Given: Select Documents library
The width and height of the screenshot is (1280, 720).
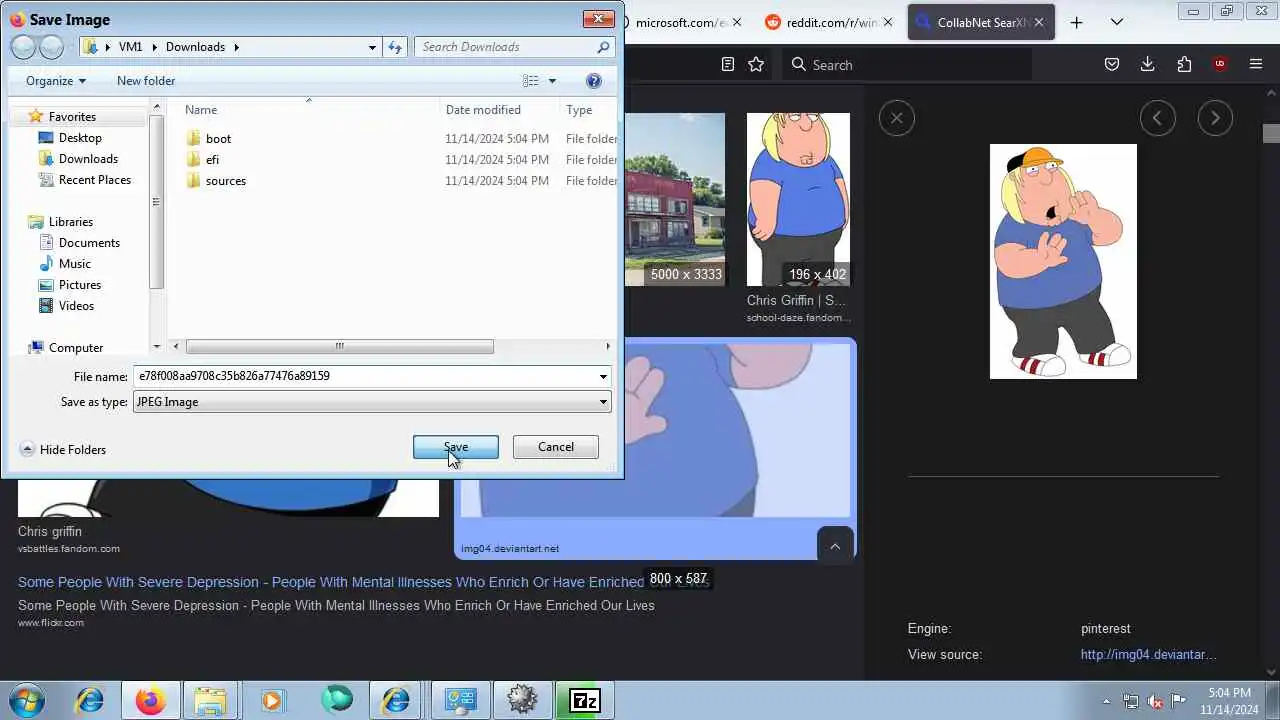Looking at the screenshot, I should (89, 243).
